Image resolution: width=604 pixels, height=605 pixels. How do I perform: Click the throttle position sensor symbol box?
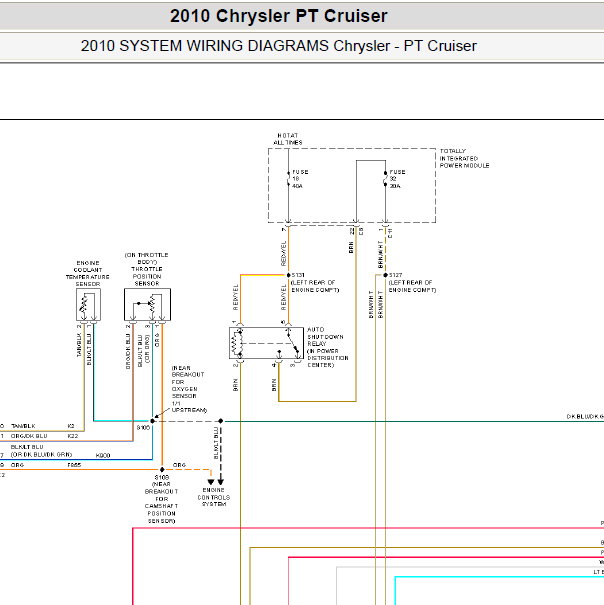(x=147, y=304)
